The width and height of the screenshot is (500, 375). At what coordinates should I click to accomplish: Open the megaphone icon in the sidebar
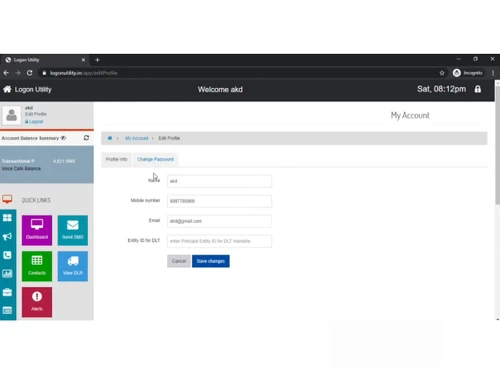pos(7,237)
